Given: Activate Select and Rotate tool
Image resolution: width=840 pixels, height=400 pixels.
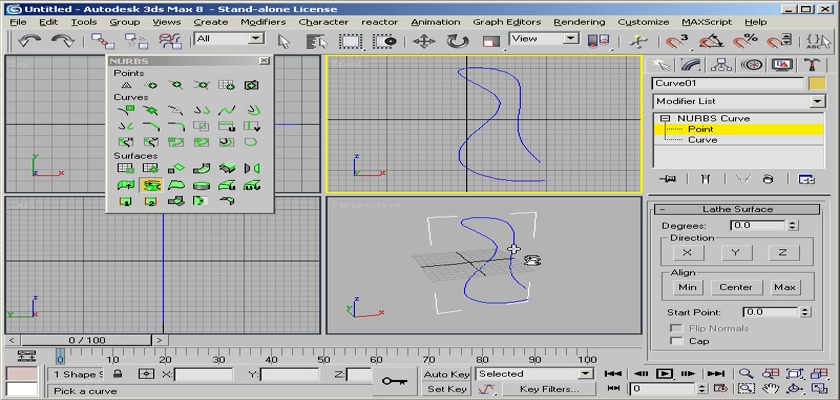Looking at the screenshot, I should tap(457, 41).
